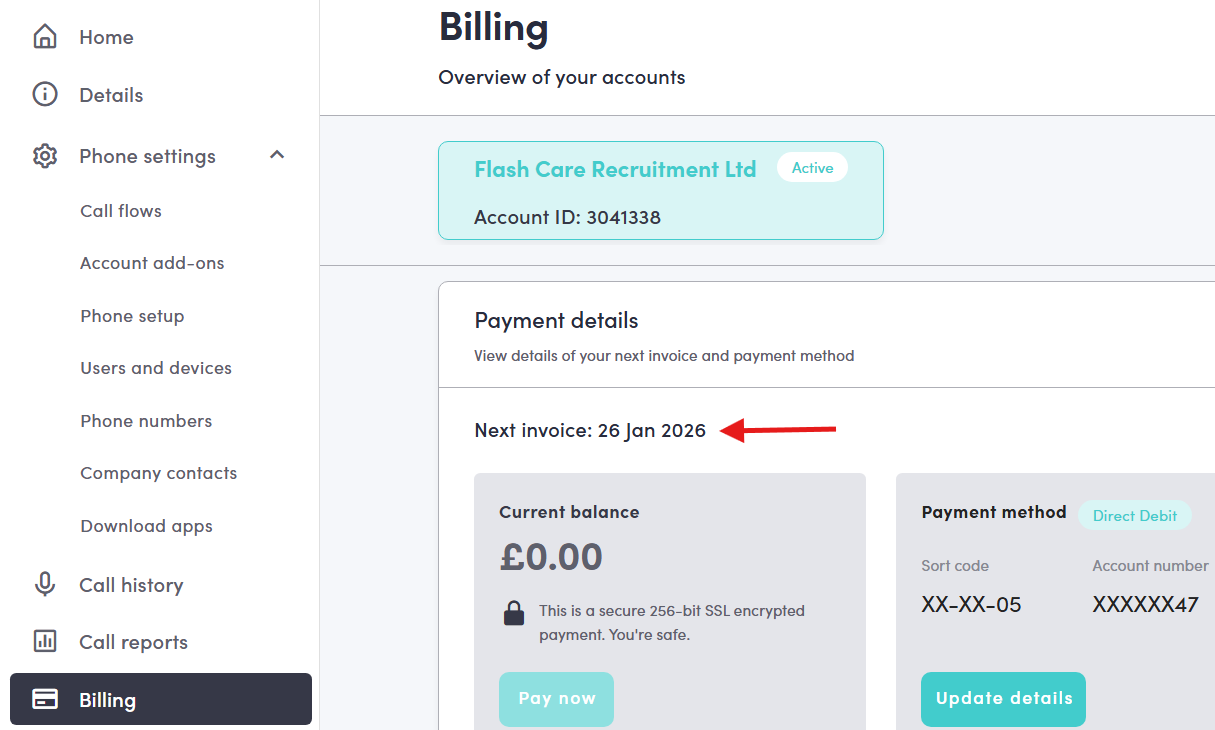Select the Flash Care Recruitment Ltd account card

click(660, 191)
